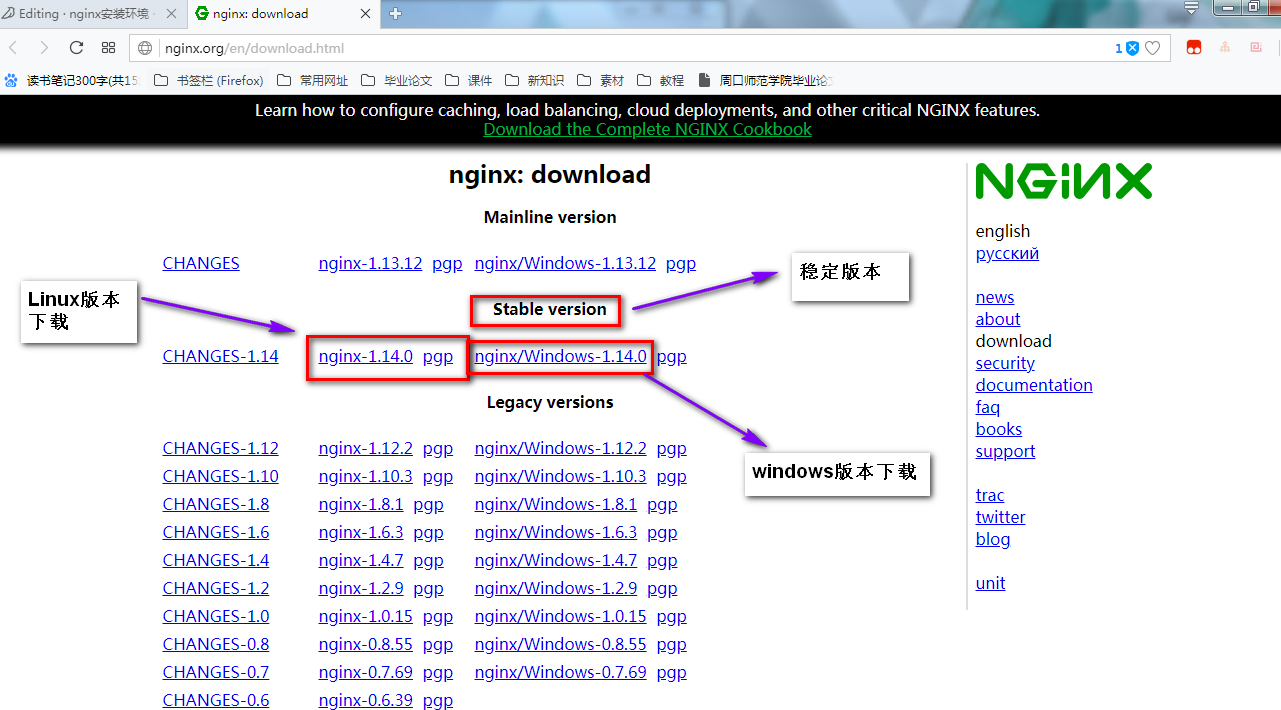Open the books sidebar link

click(x=999, y=429)
